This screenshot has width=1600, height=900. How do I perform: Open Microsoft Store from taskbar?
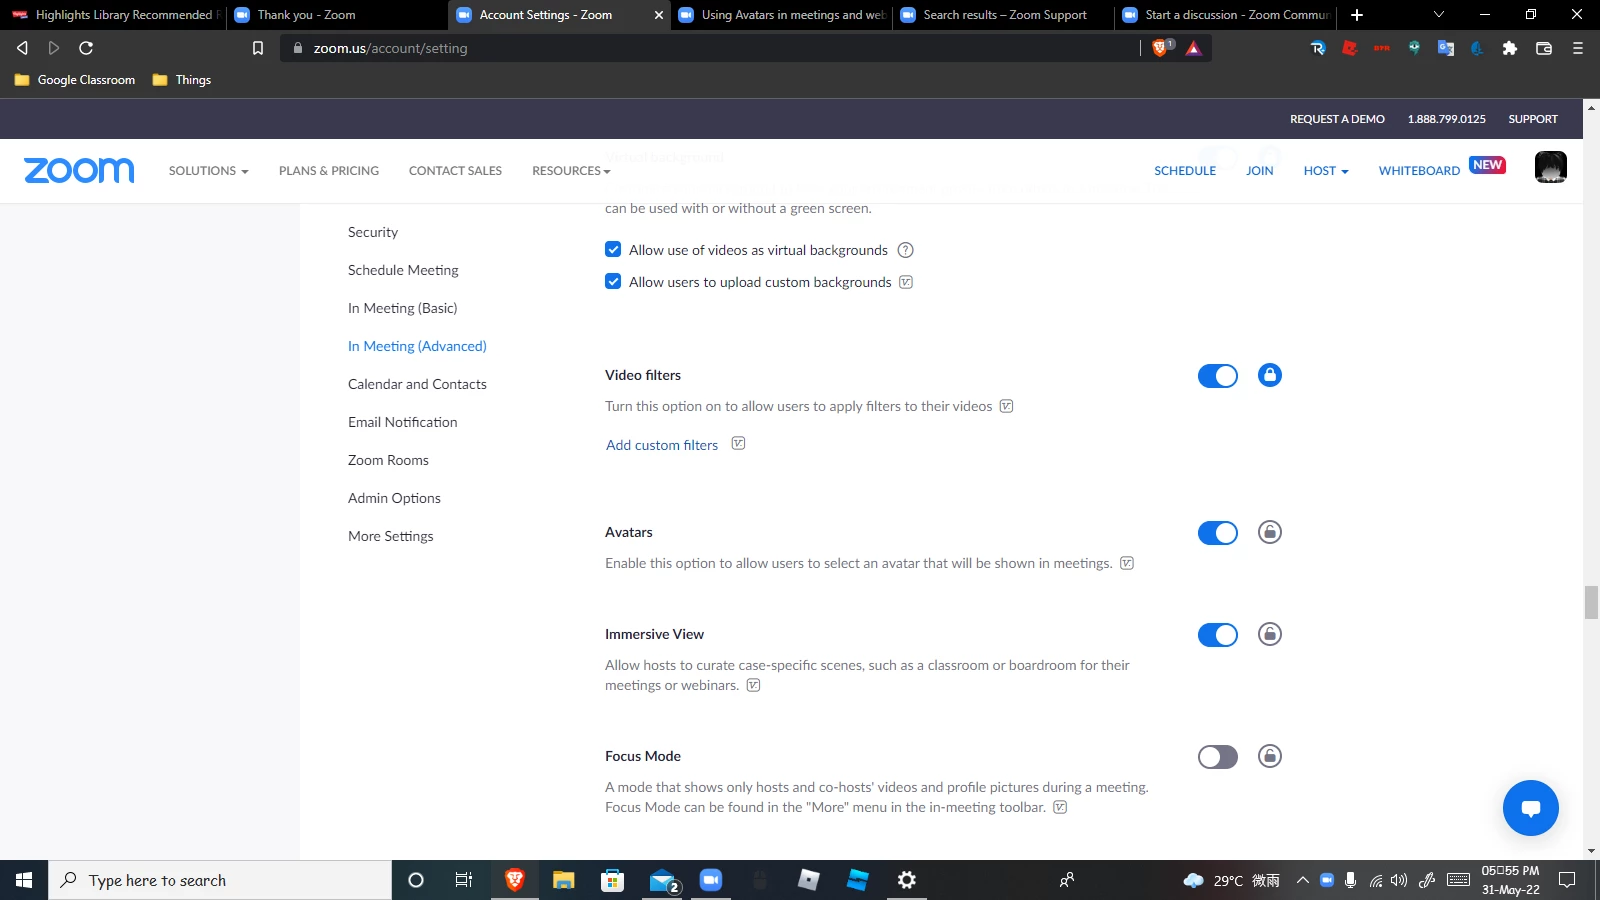[x=613, y=880]
